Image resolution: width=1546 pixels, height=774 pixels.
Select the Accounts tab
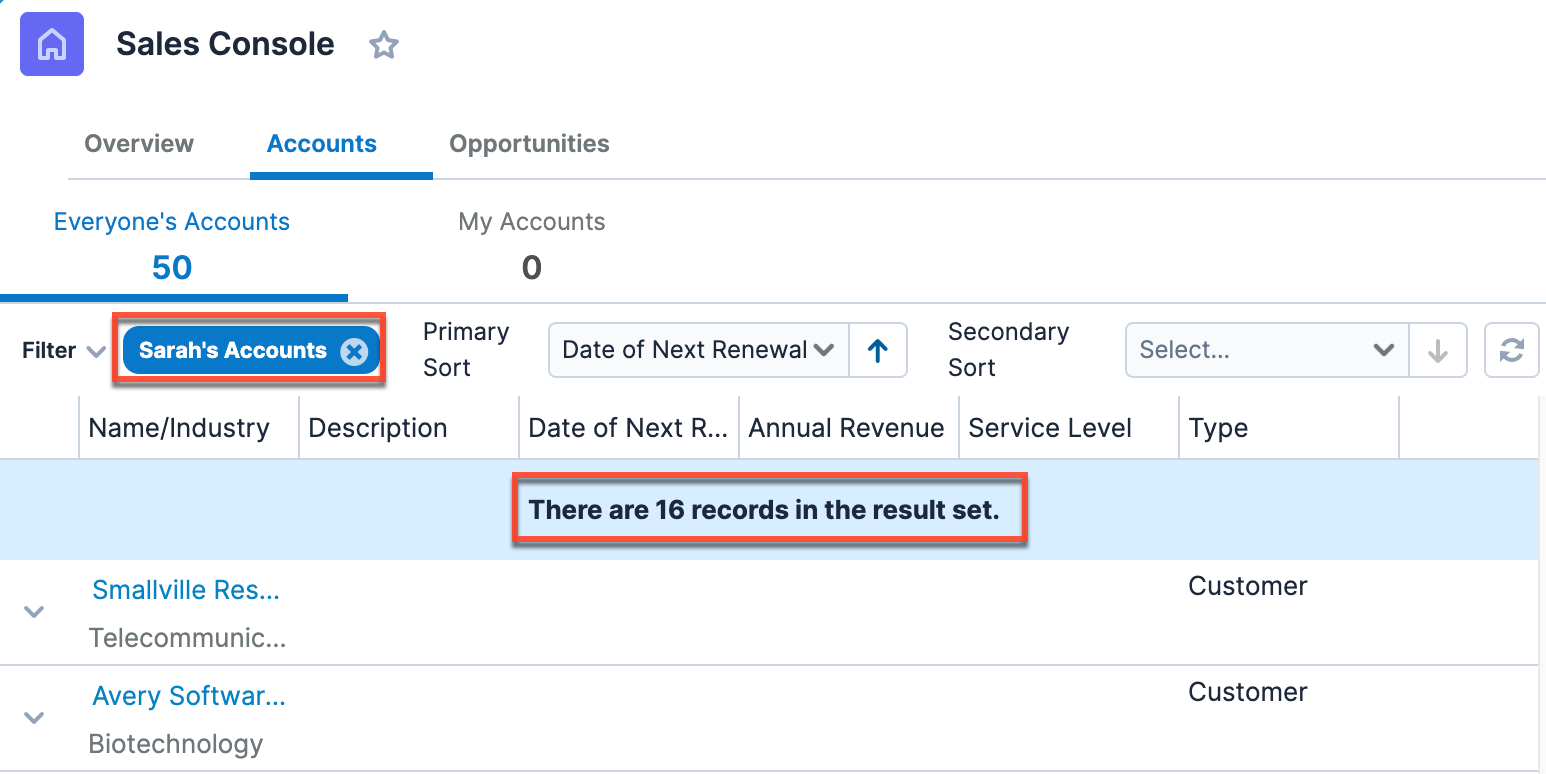[x=322, y=144]
